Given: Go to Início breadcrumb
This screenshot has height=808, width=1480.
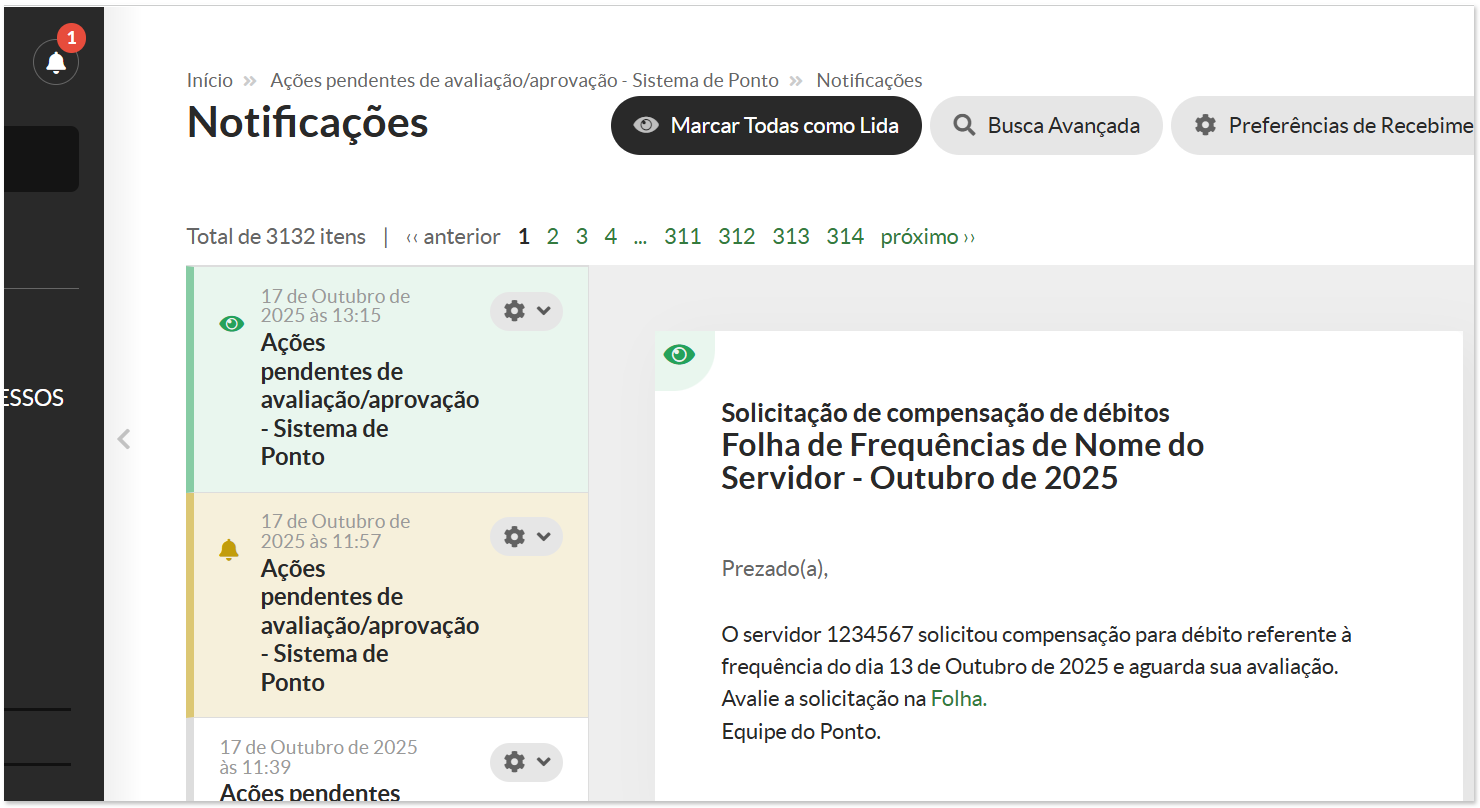Looking at the screenshot, I should click(x=209, y=80).
